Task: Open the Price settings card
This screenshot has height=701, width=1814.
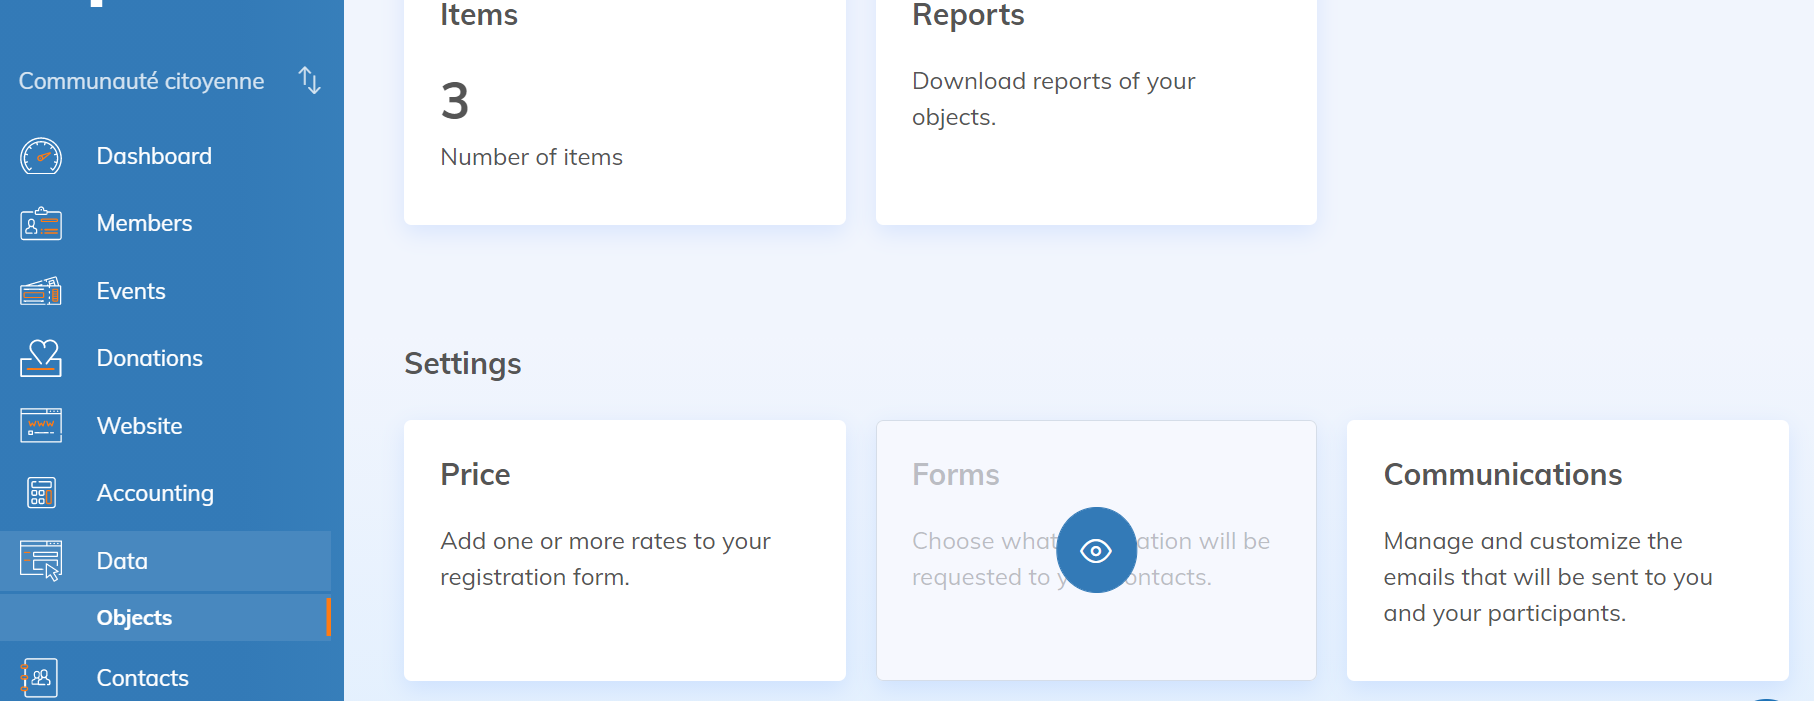Action: 624,550
